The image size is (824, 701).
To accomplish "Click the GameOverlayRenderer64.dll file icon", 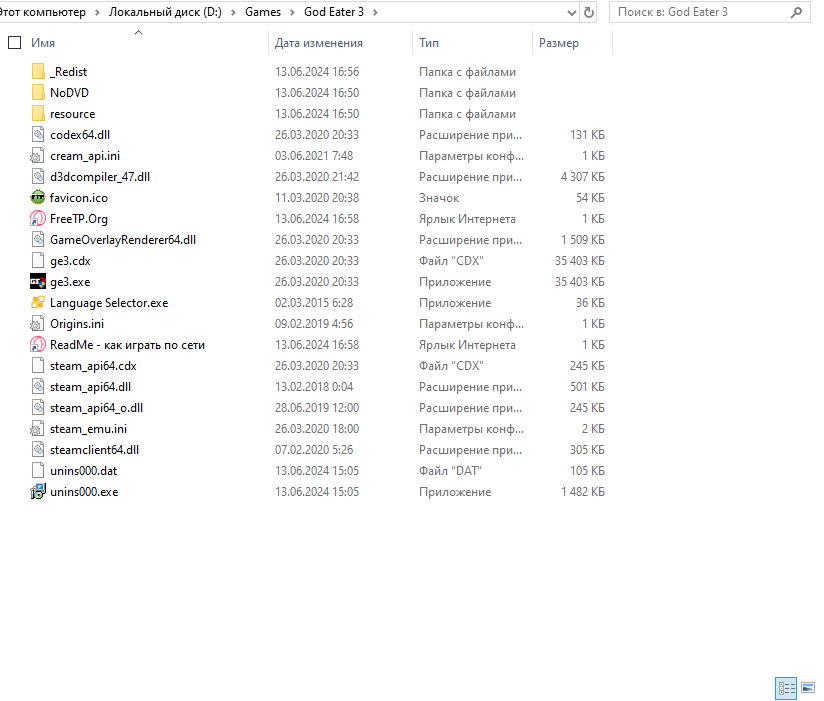I will click(x=38, y=240).
